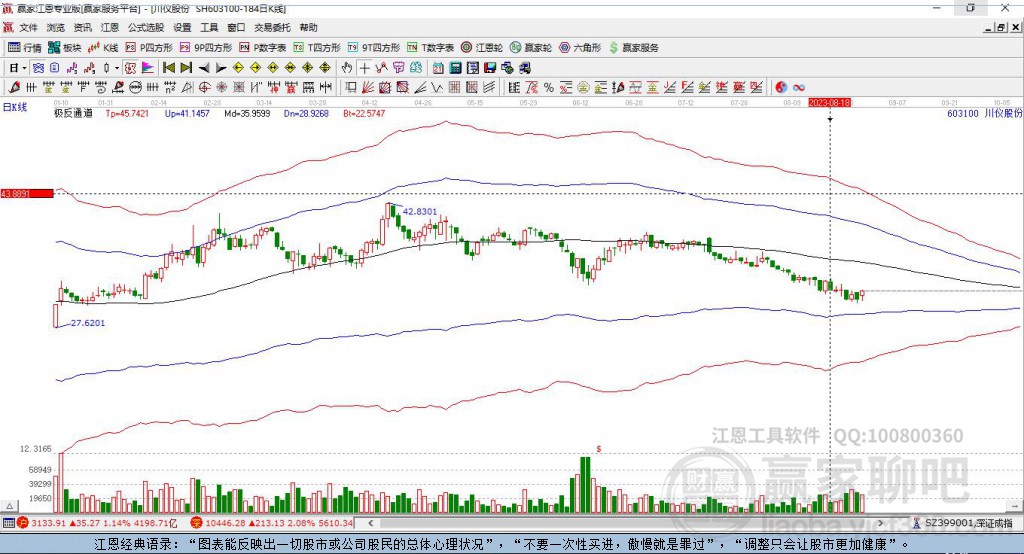The width and height of the screenshot is (1024, 554).
Task: Step chart right with black right arrow
Action: [221, 68]
